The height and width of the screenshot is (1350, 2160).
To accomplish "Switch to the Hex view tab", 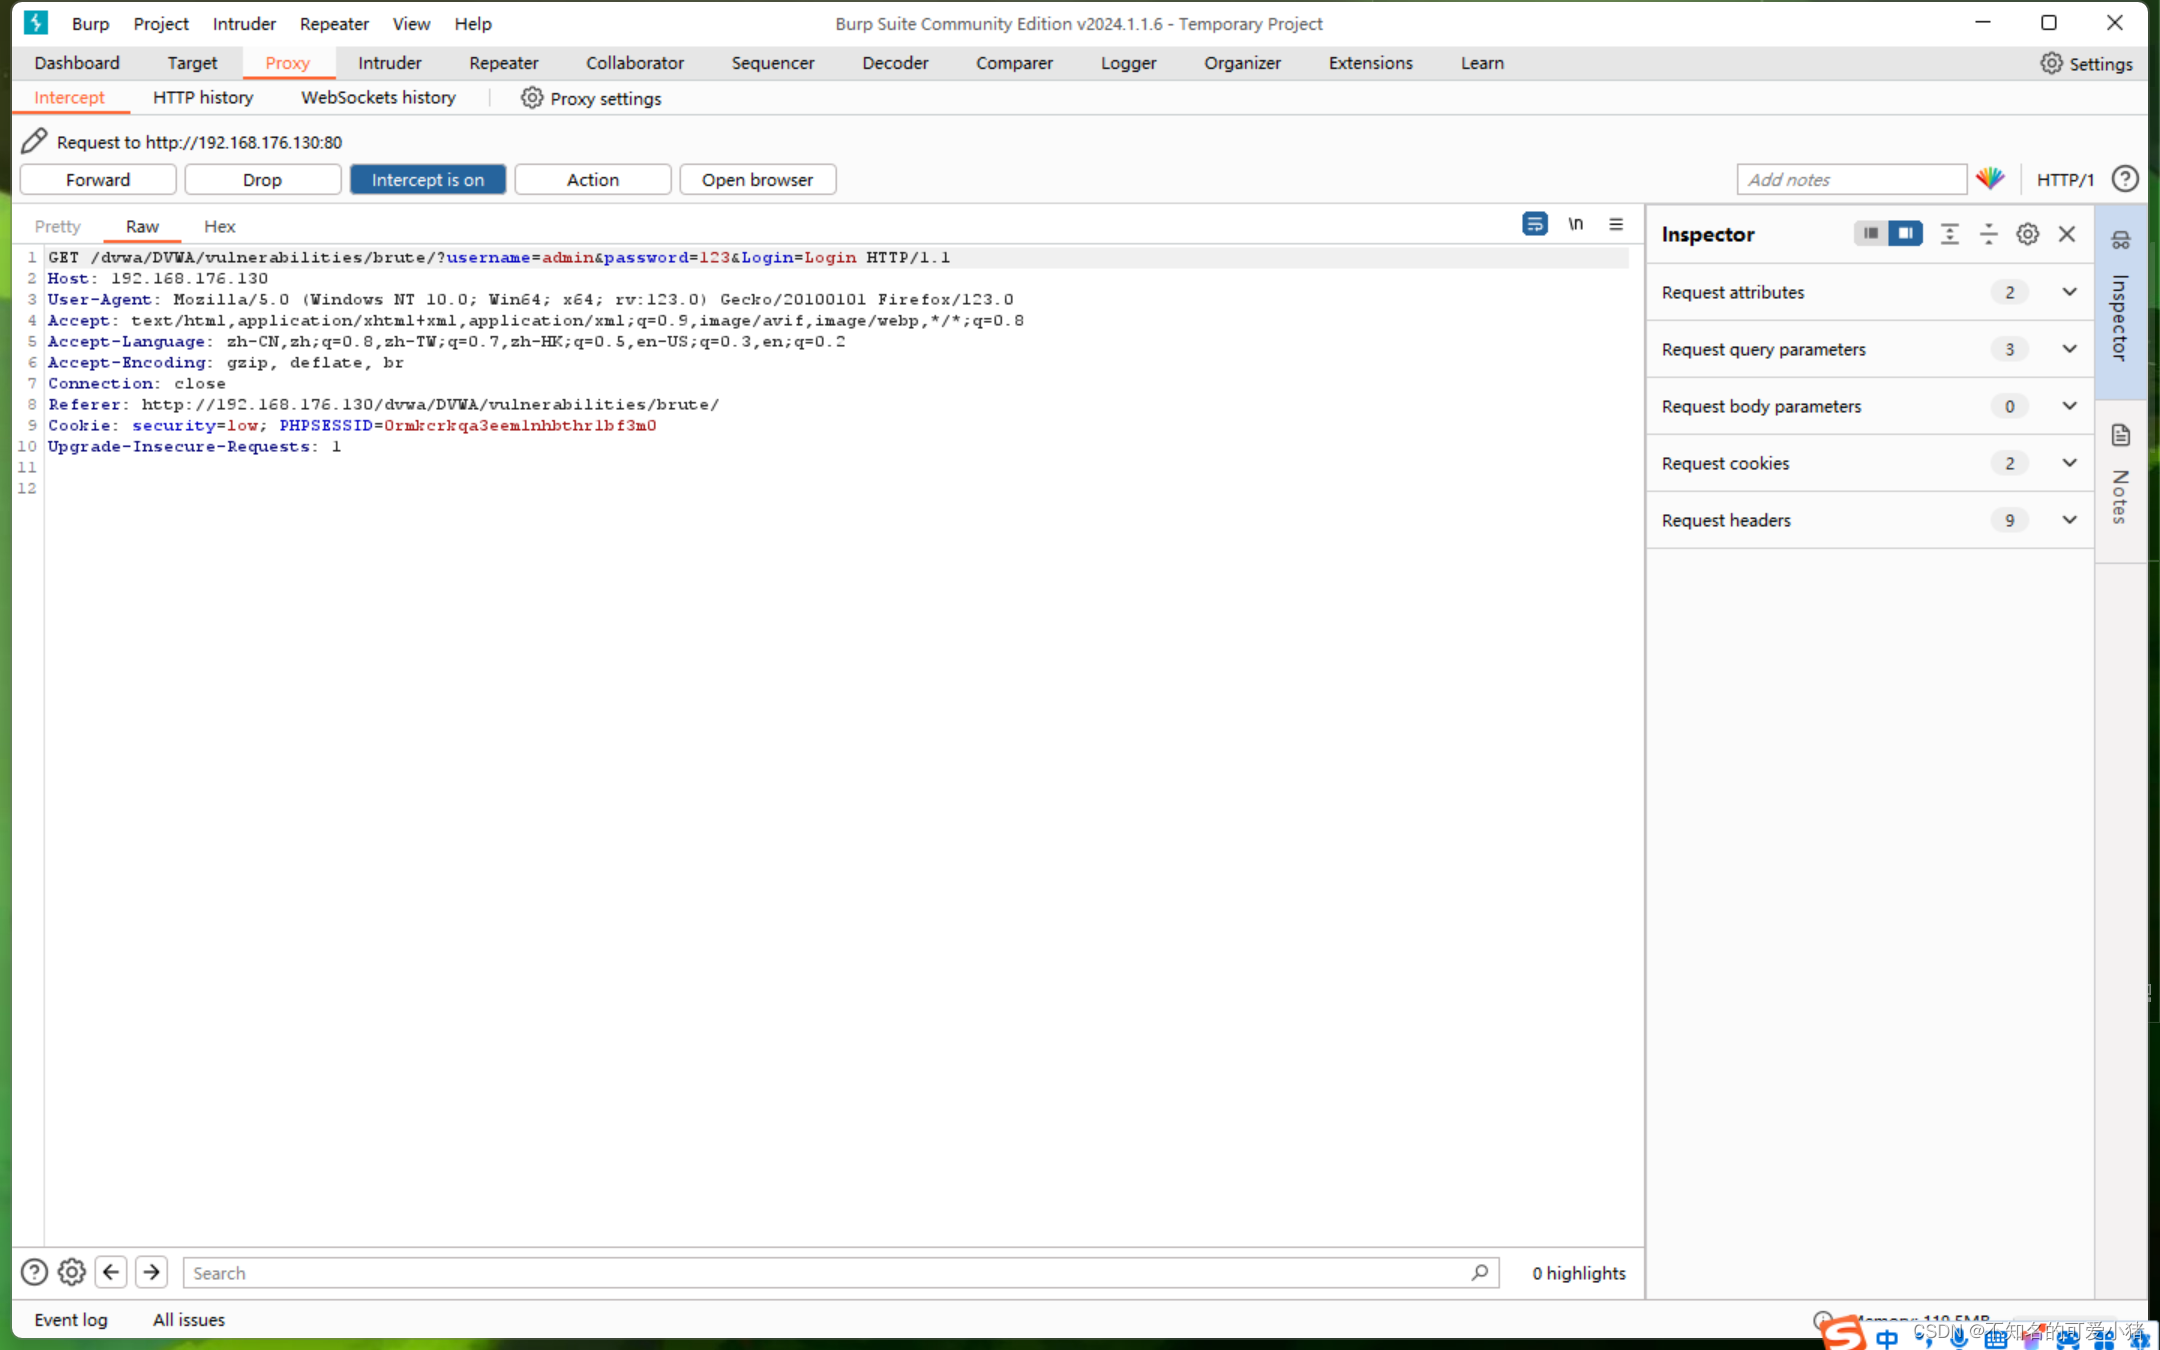I will (x=219, y=226).
